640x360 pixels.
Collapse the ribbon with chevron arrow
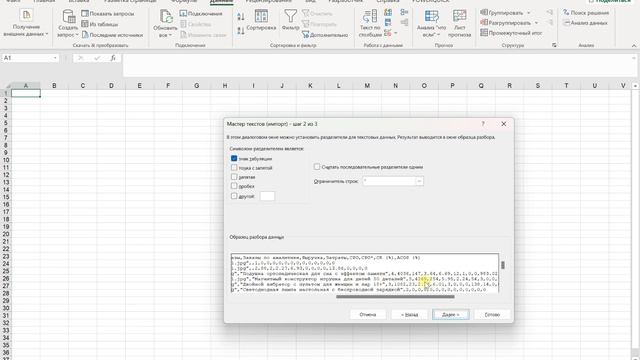tap(634, 45)
